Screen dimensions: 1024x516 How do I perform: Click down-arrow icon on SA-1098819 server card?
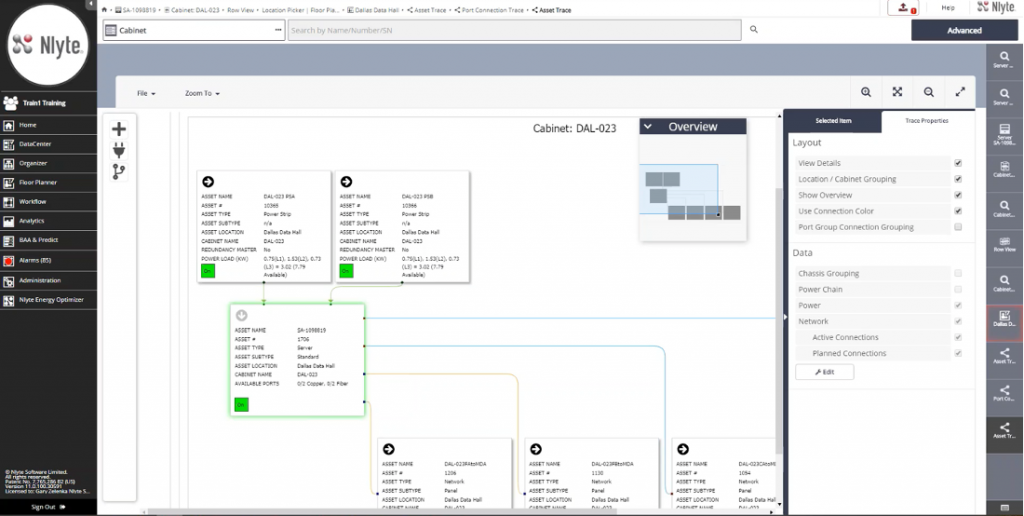tap(241, 315)
